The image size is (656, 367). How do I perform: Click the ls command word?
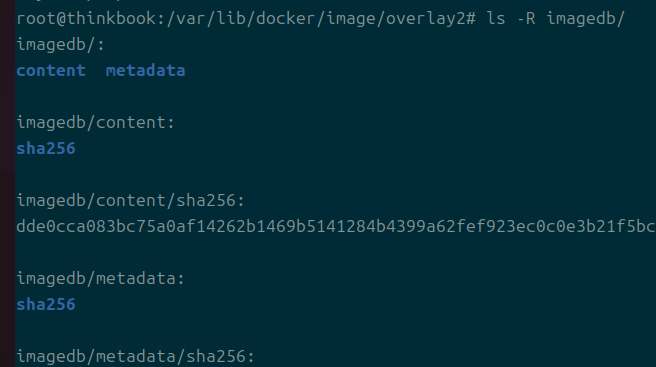(x=496, y=19)
